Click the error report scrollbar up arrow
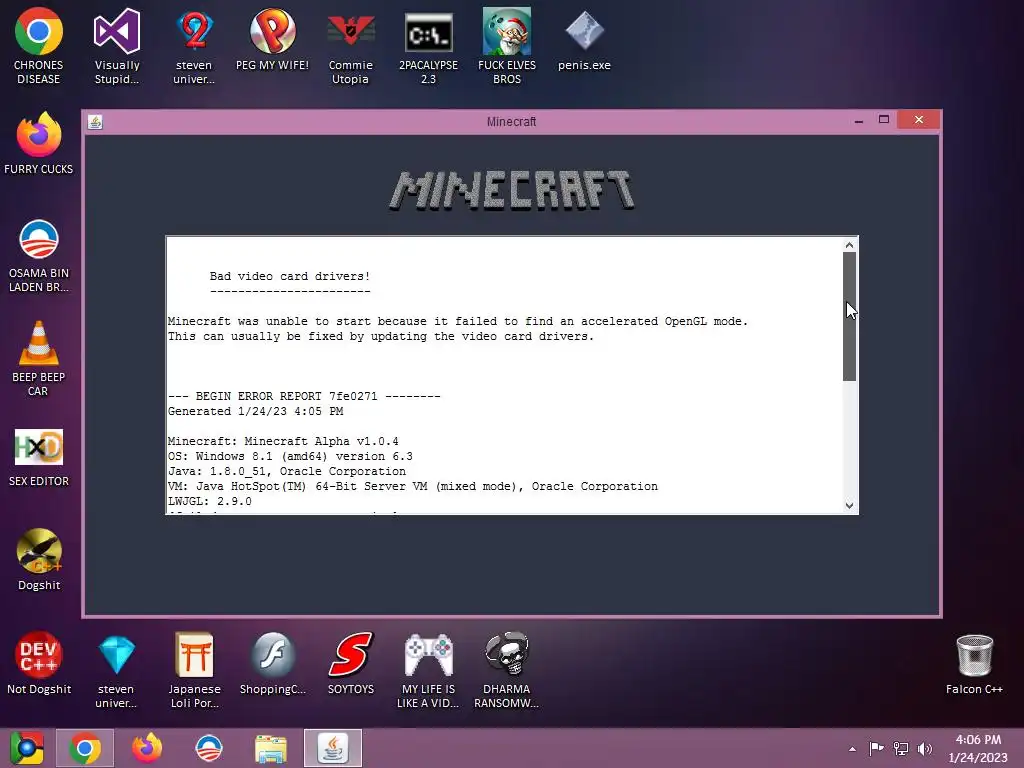This screenshot has height=768, width=1024. point(849,245)
